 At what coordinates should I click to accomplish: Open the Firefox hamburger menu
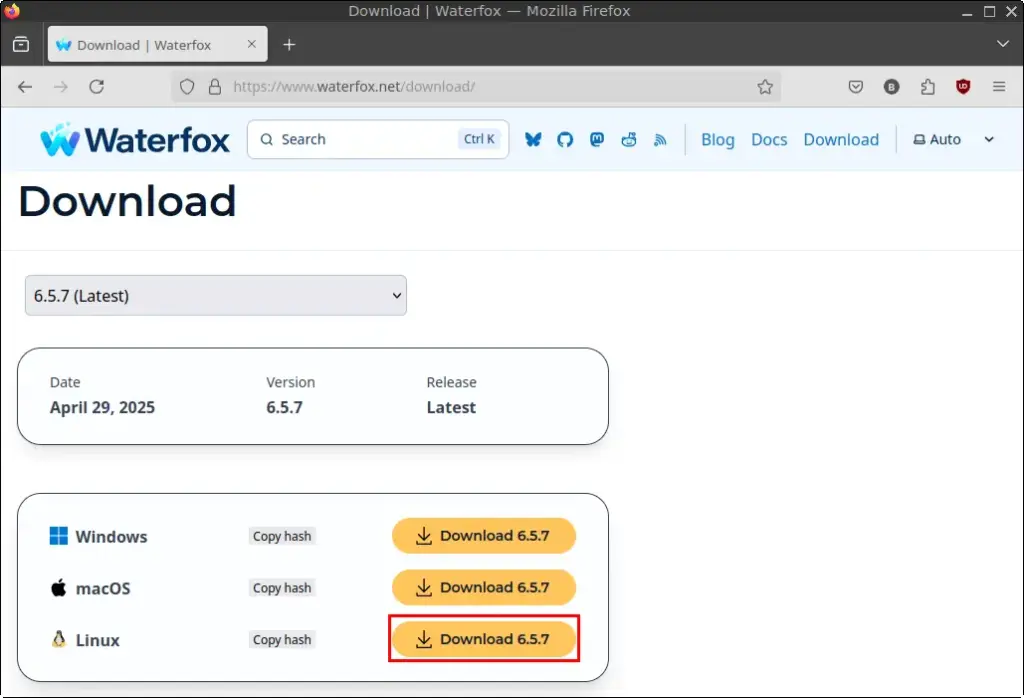999,87
